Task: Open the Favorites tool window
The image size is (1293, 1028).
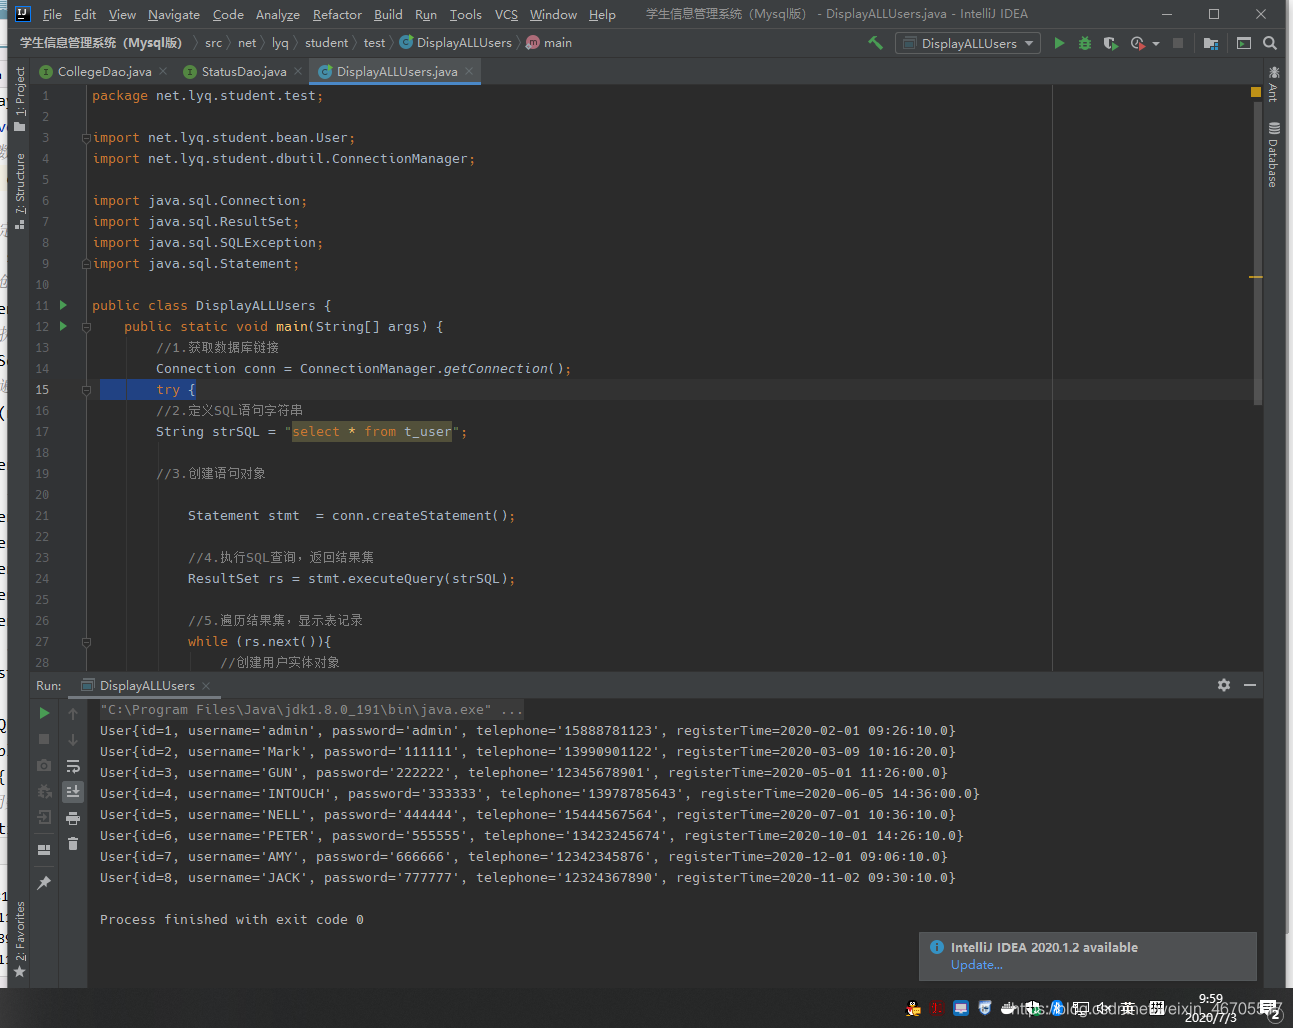Action: [20, 939]
